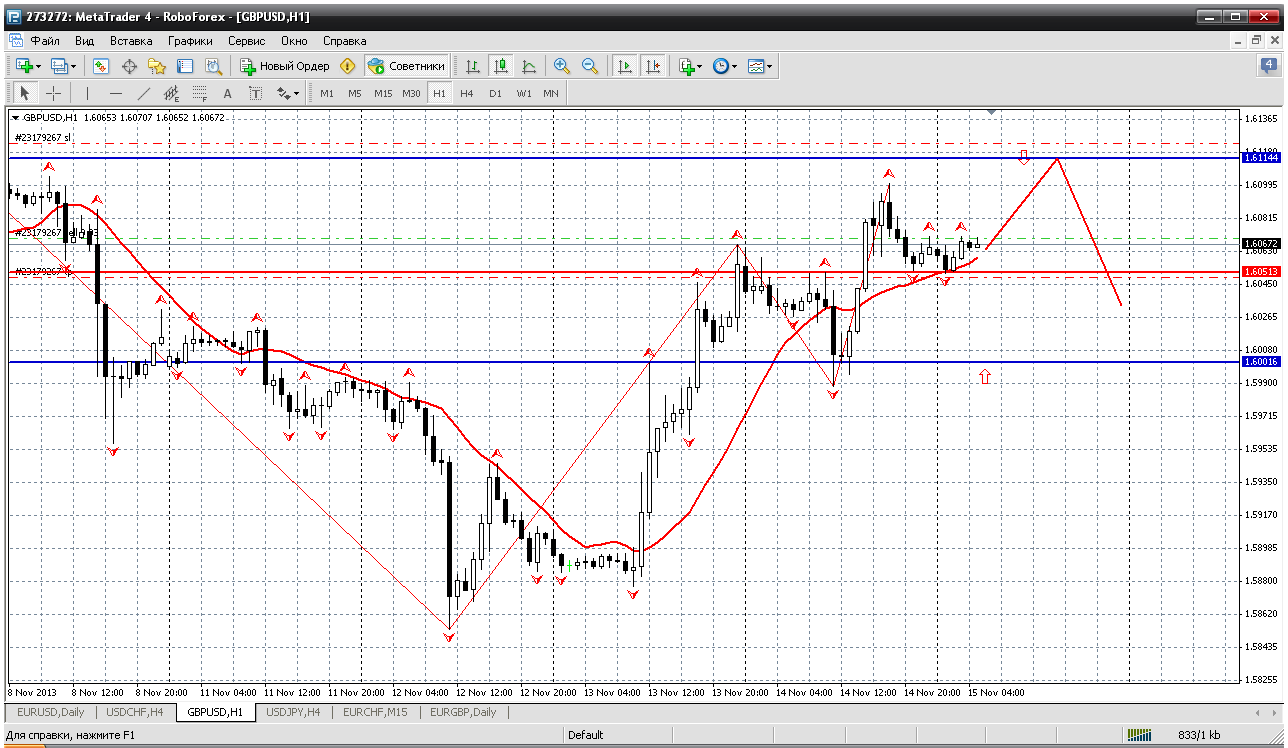Viewport: 1288px width, 748px height.
Task: Switch to the USDJPY,H4 chart tab
Action: pos(293,712)
